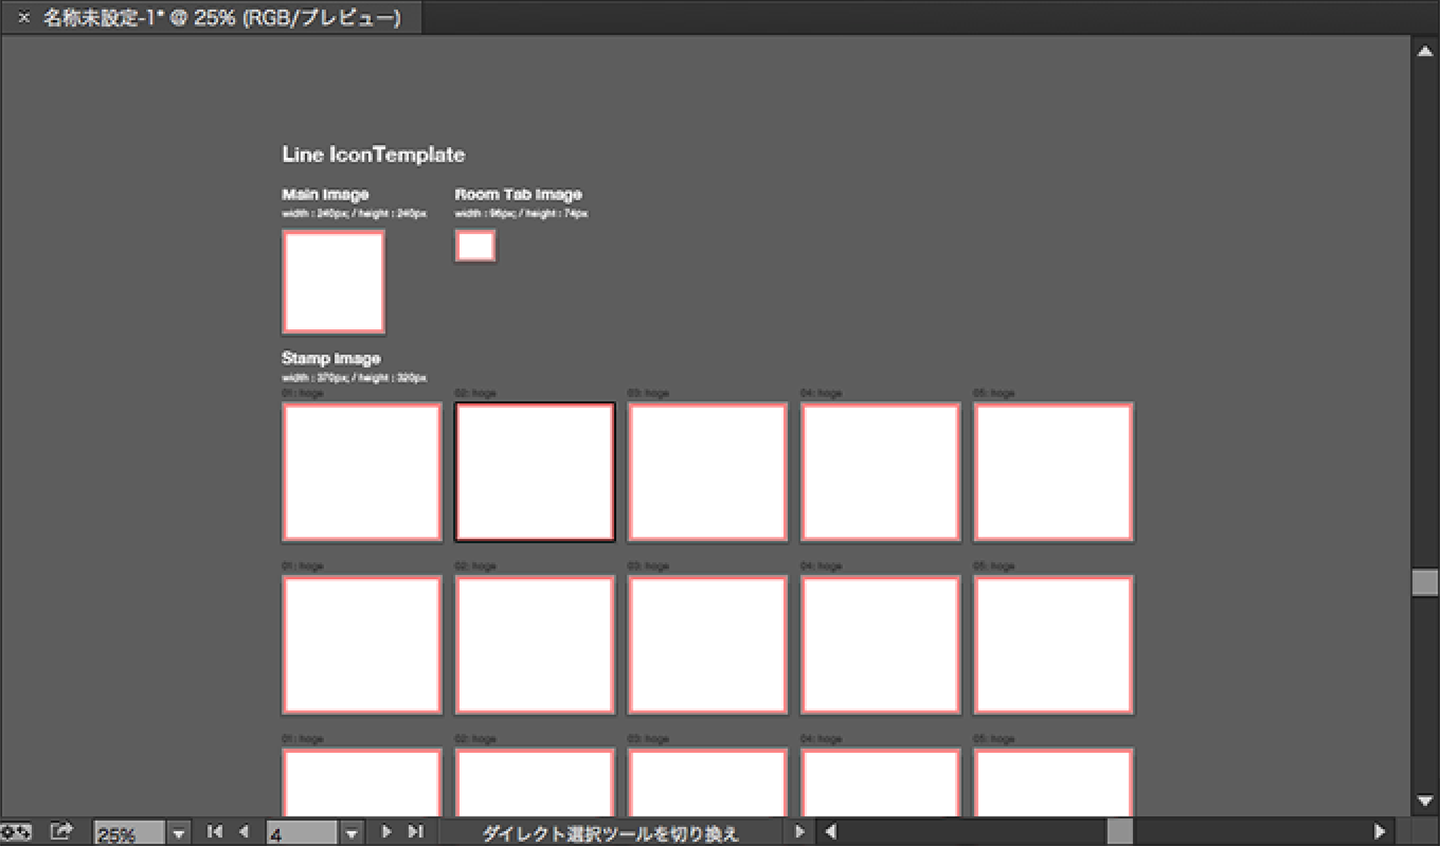
Task: Click the top-row 05: hoge label text
Action: pos(993,394)
